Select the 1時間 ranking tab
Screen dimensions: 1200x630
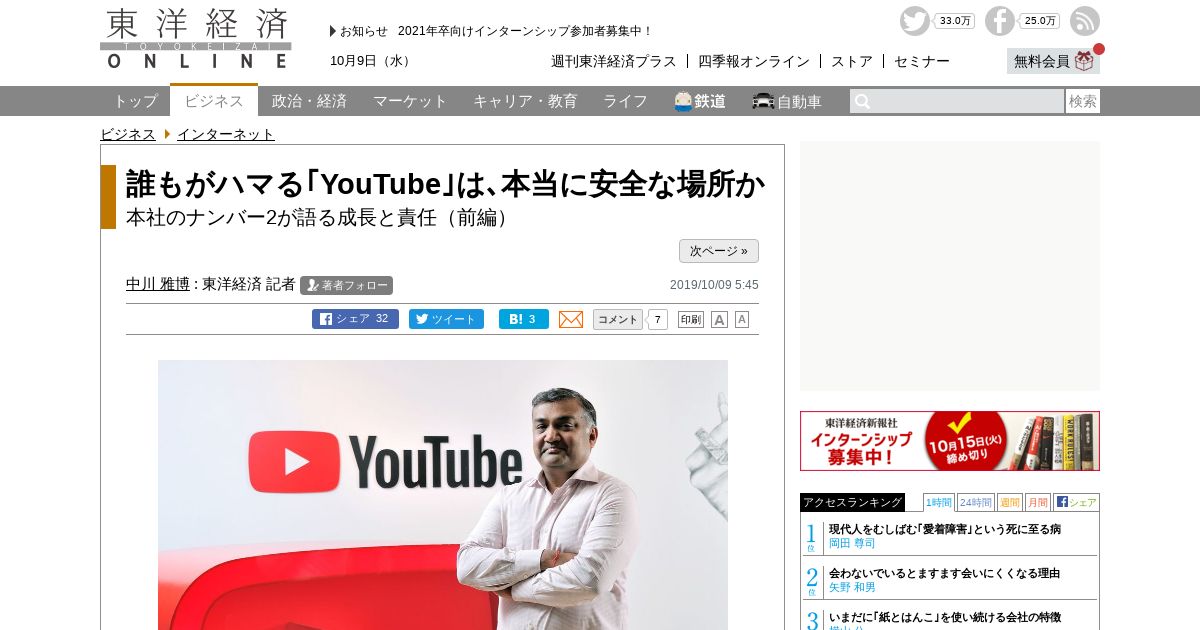click(x=939, y=502)
